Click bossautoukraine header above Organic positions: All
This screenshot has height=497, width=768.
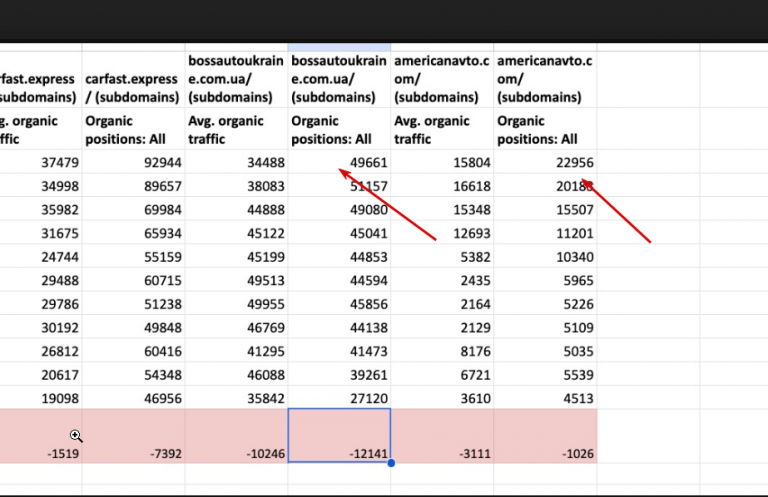[339, 79]
